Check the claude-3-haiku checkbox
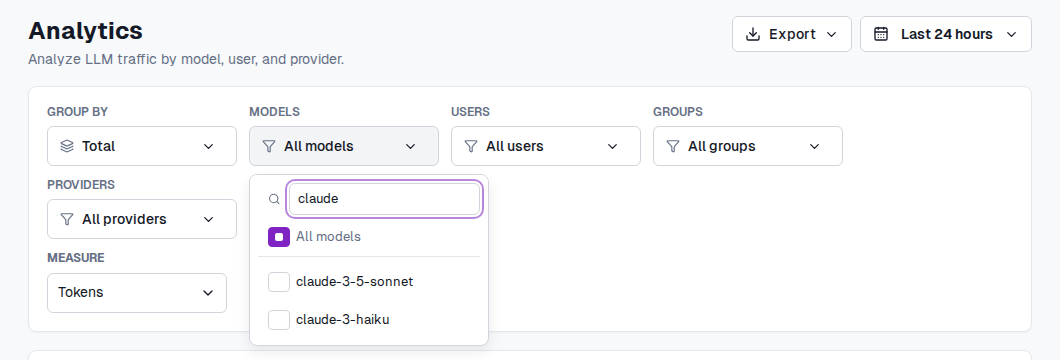1060x360 pixels. click(x=279, y=319)
